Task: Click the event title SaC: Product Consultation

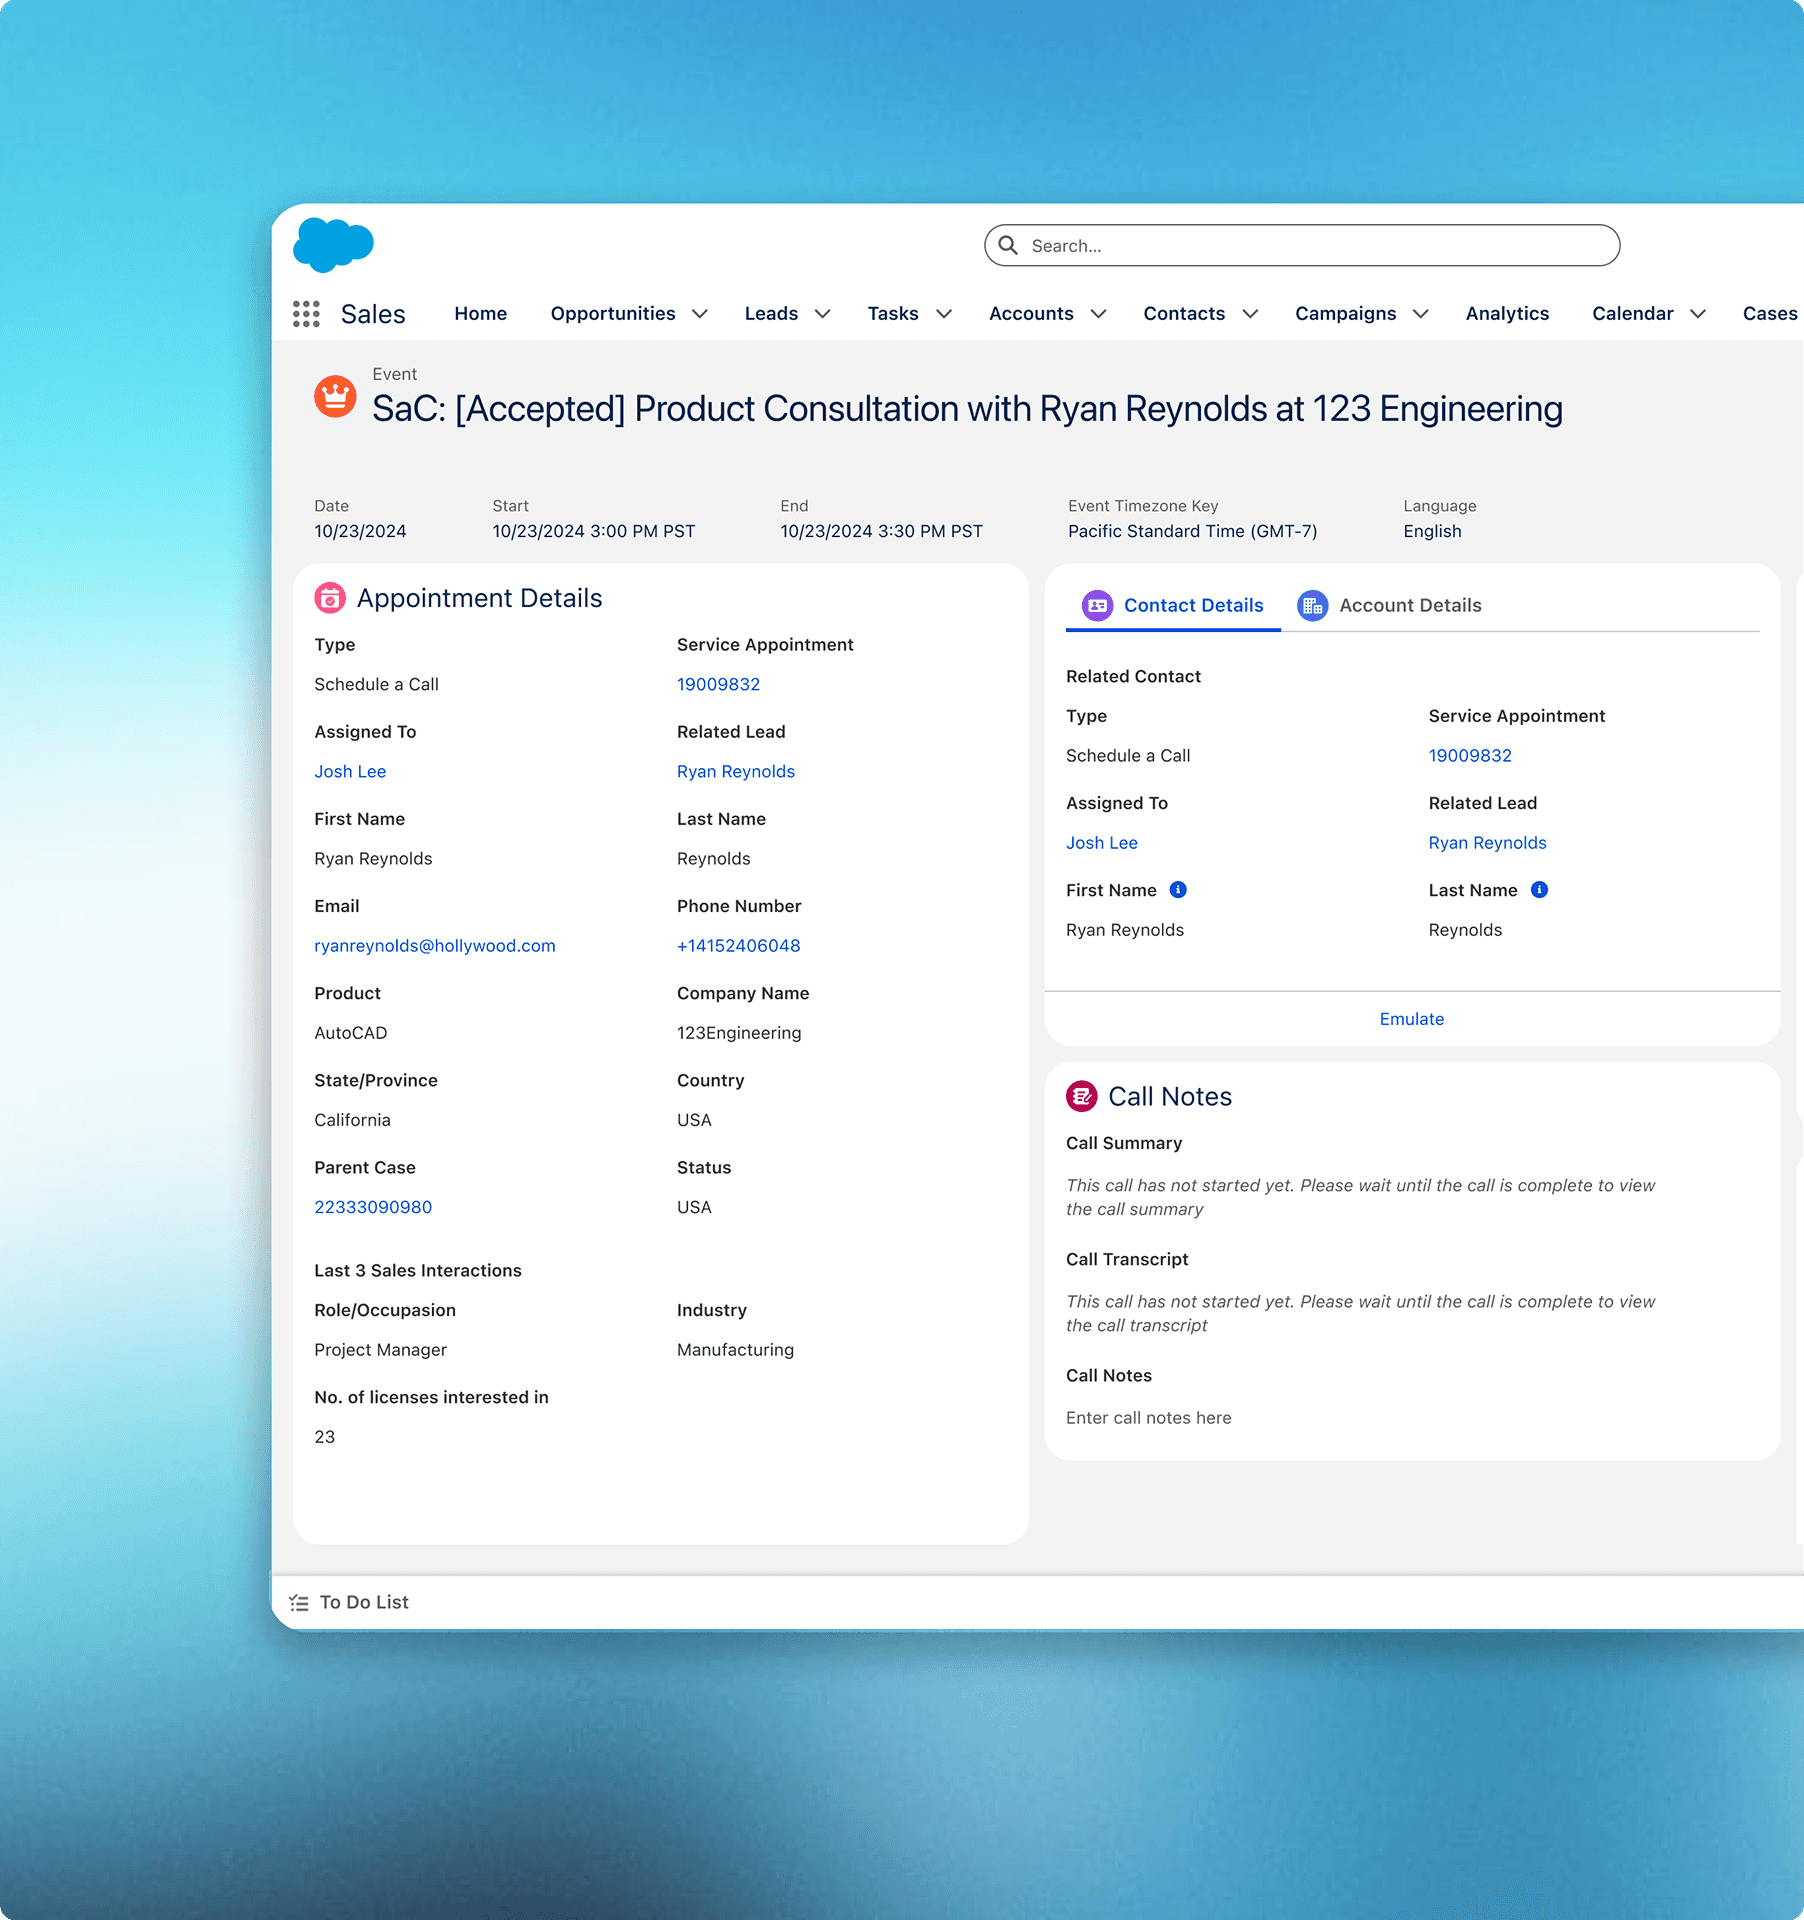Action: point(968,409)
